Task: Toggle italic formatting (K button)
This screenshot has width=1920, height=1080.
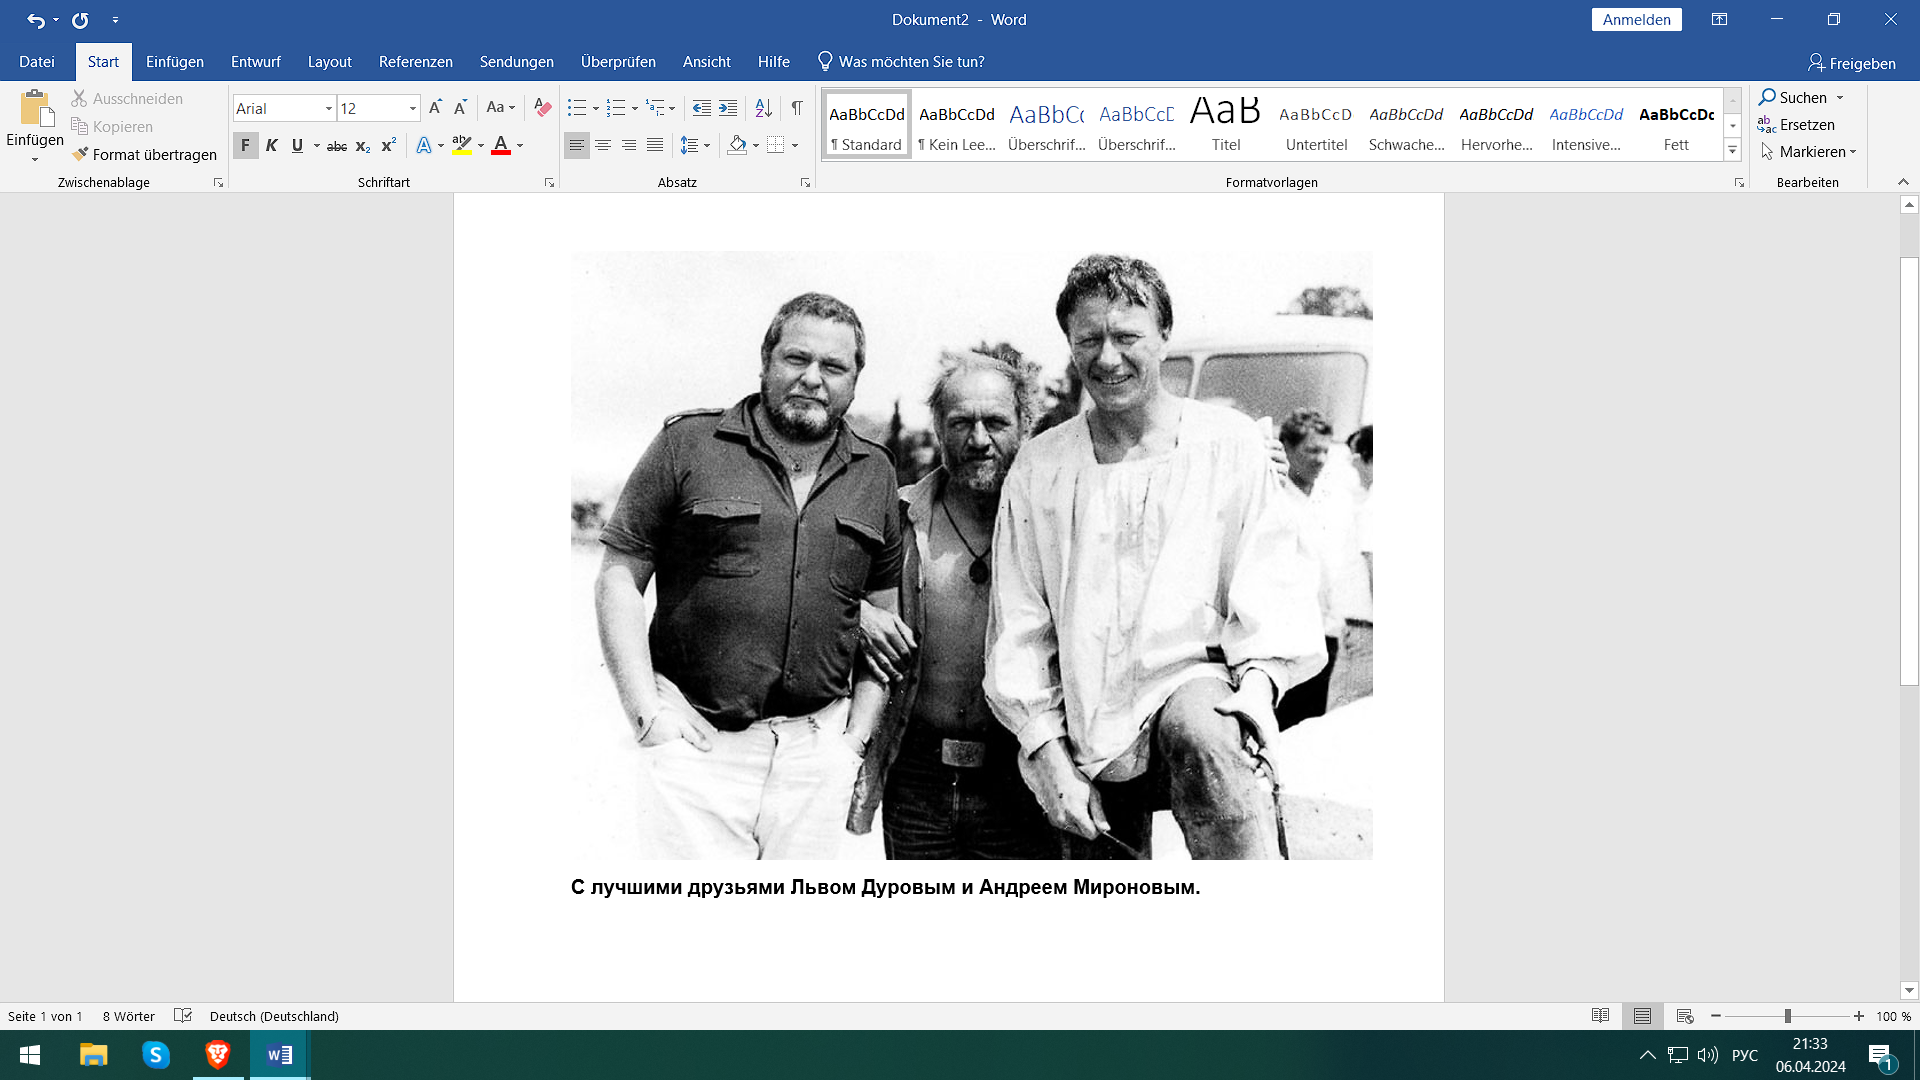Action: coord(271,146)
